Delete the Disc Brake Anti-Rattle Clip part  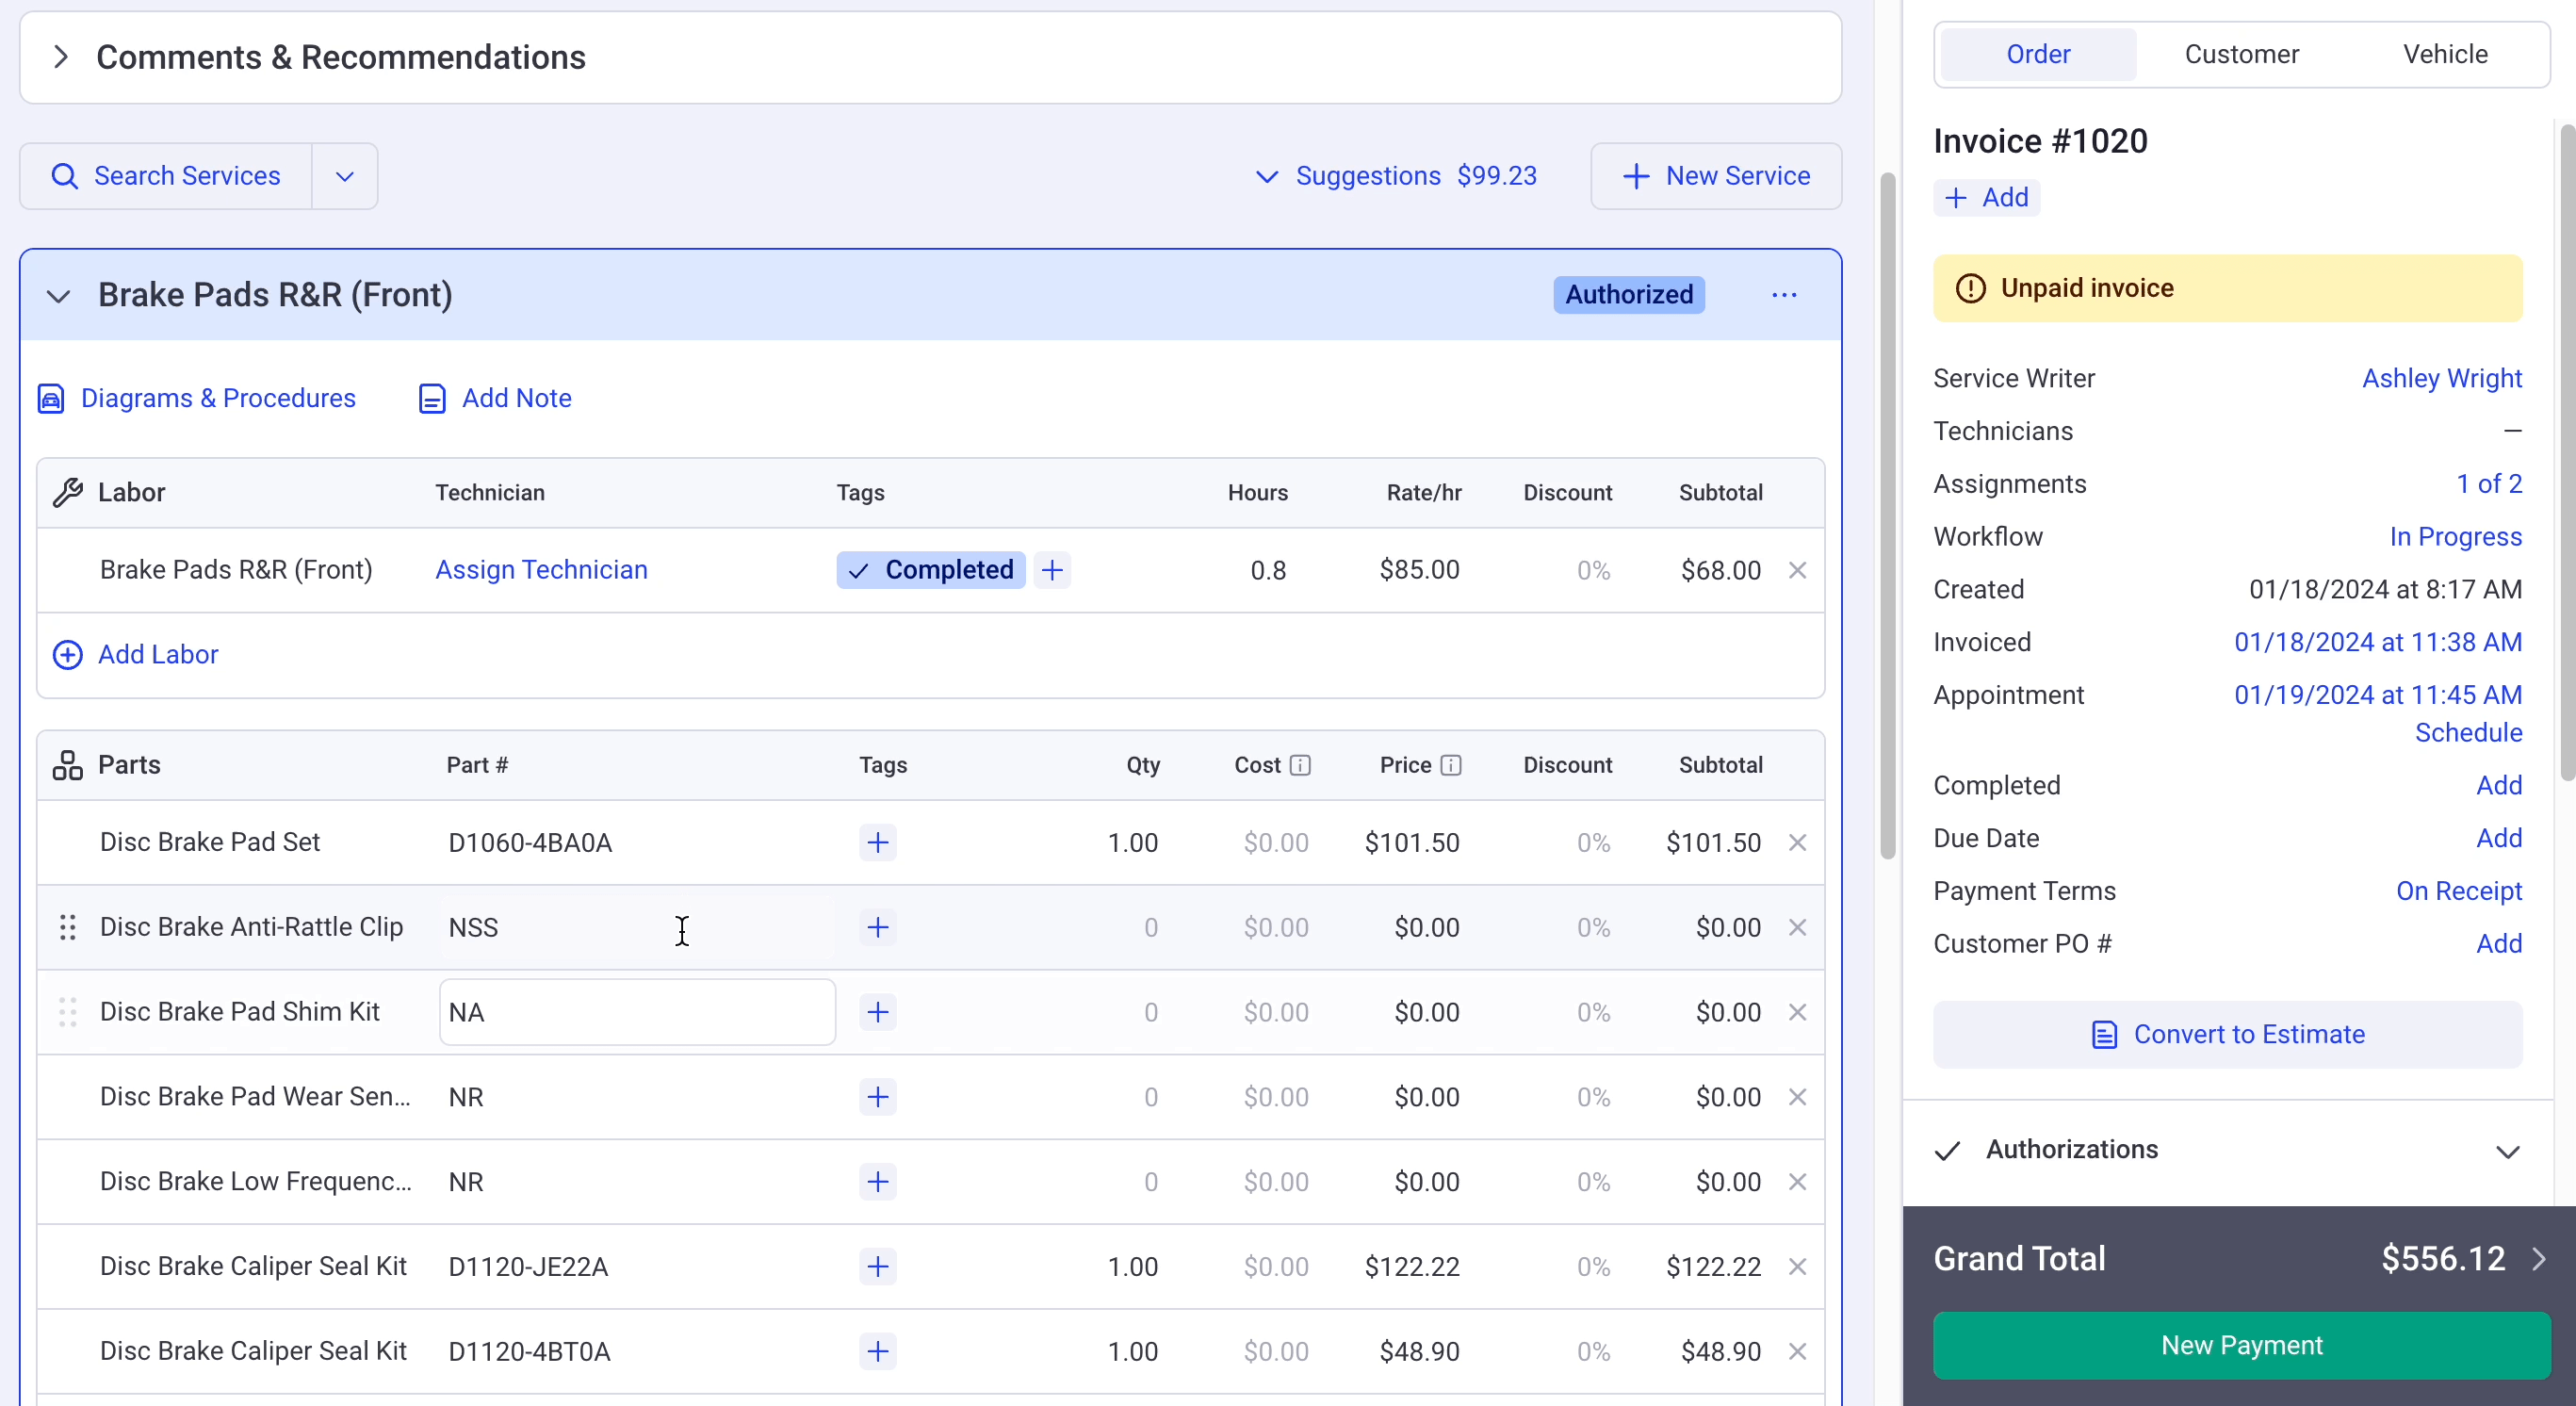pos(1797,927)
